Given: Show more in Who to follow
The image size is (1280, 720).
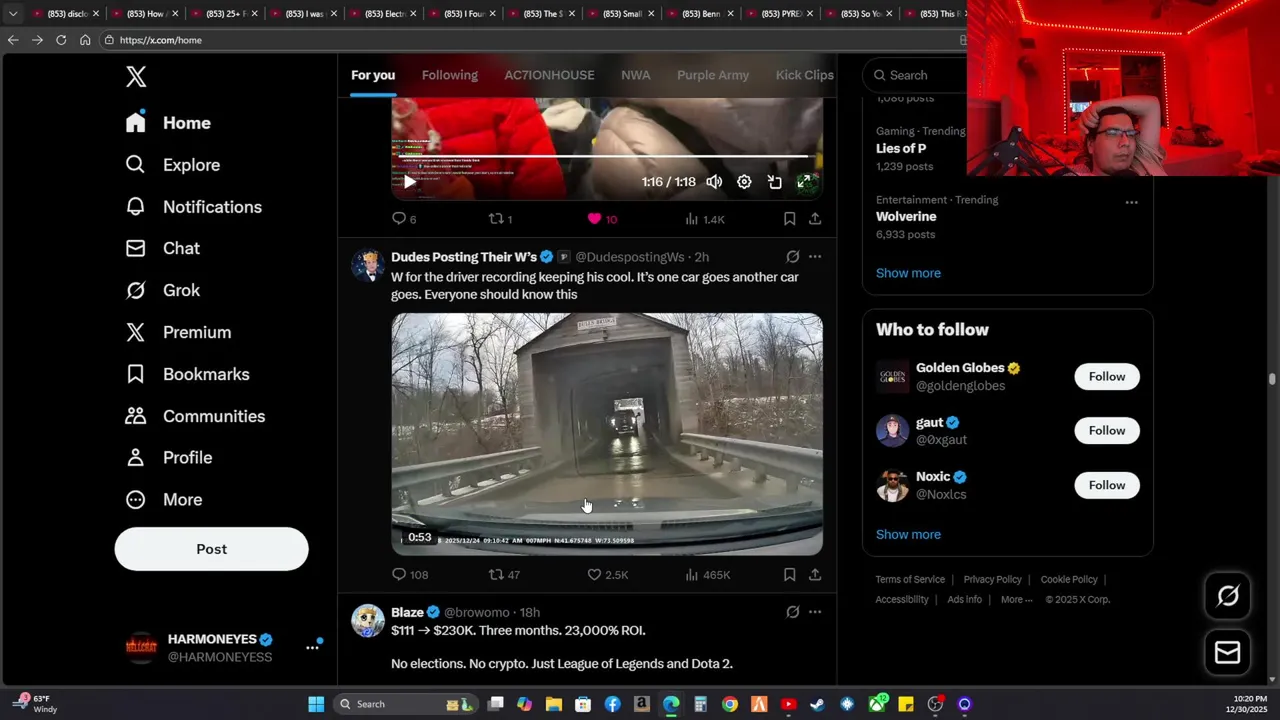Looking at the screenshot, I should coord(908,535).
